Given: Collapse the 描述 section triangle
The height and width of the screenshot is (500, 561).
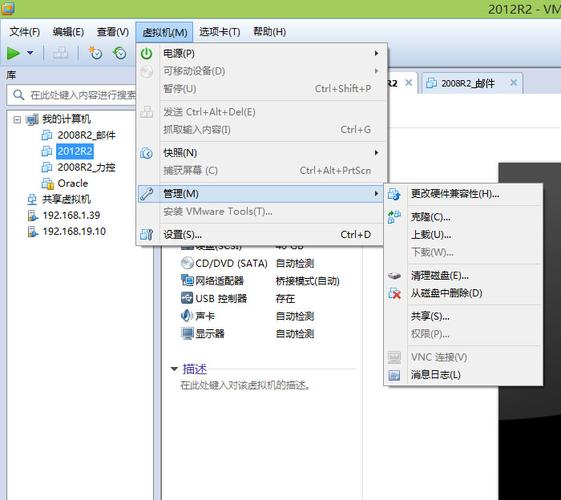Looking at the screenshot, I should click(174, 369).
